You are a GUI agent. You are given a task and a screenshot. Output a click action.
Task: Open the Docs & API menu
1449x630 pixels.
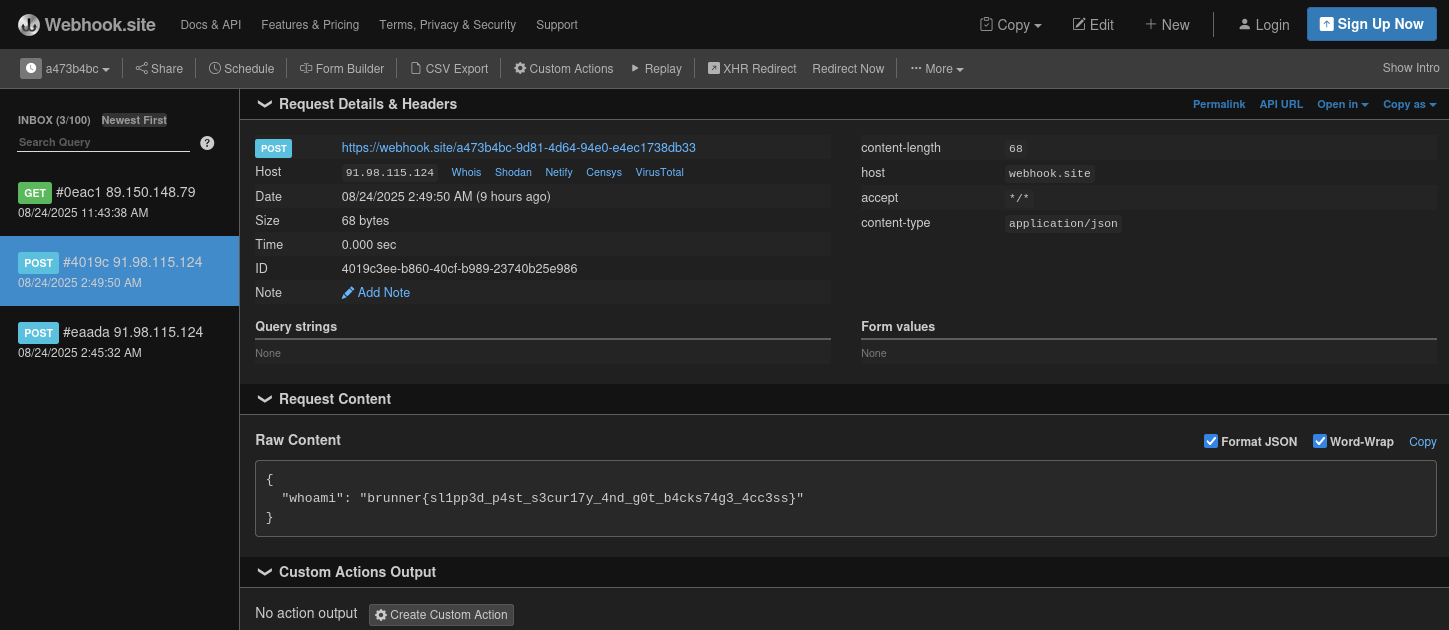210,25
